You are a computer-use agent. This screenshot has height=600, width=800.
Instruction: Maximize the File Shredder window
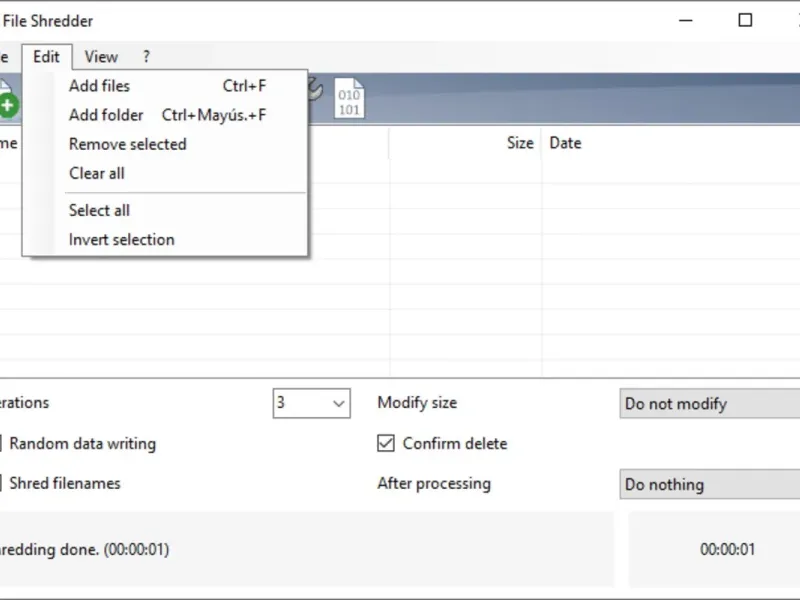click(745, 20)
